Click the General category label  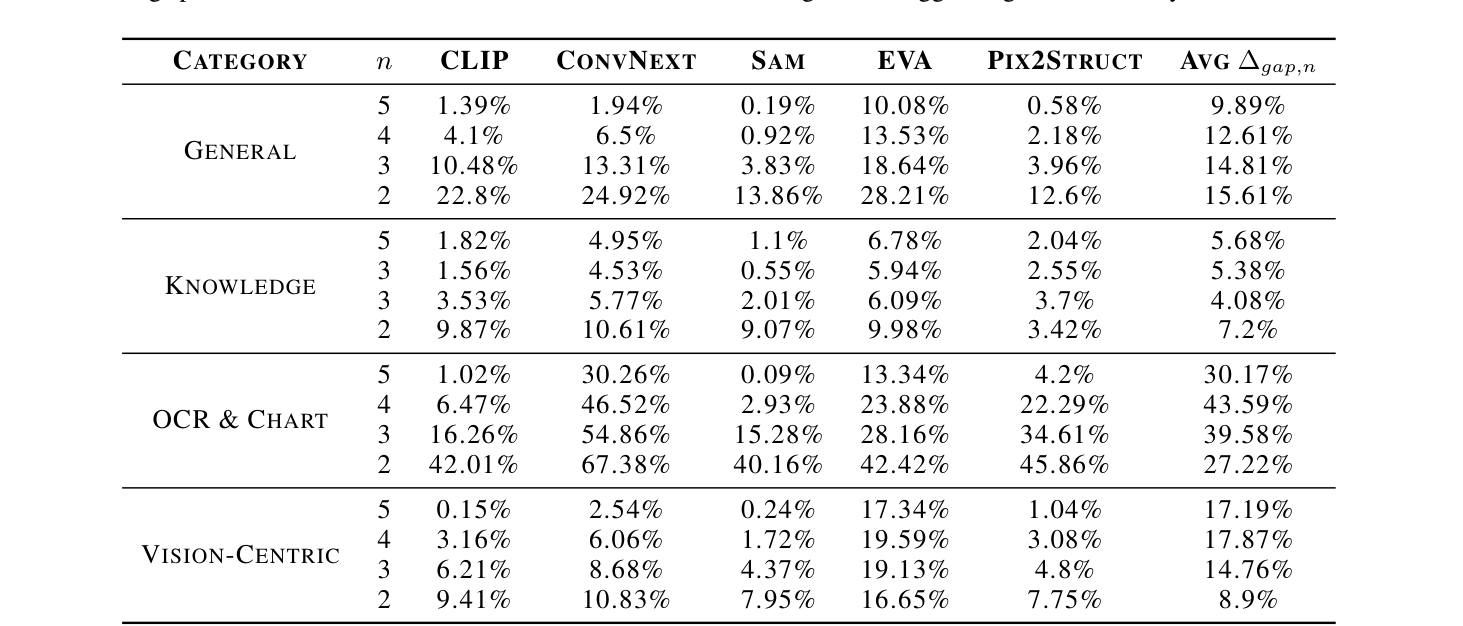coord(240,151)
